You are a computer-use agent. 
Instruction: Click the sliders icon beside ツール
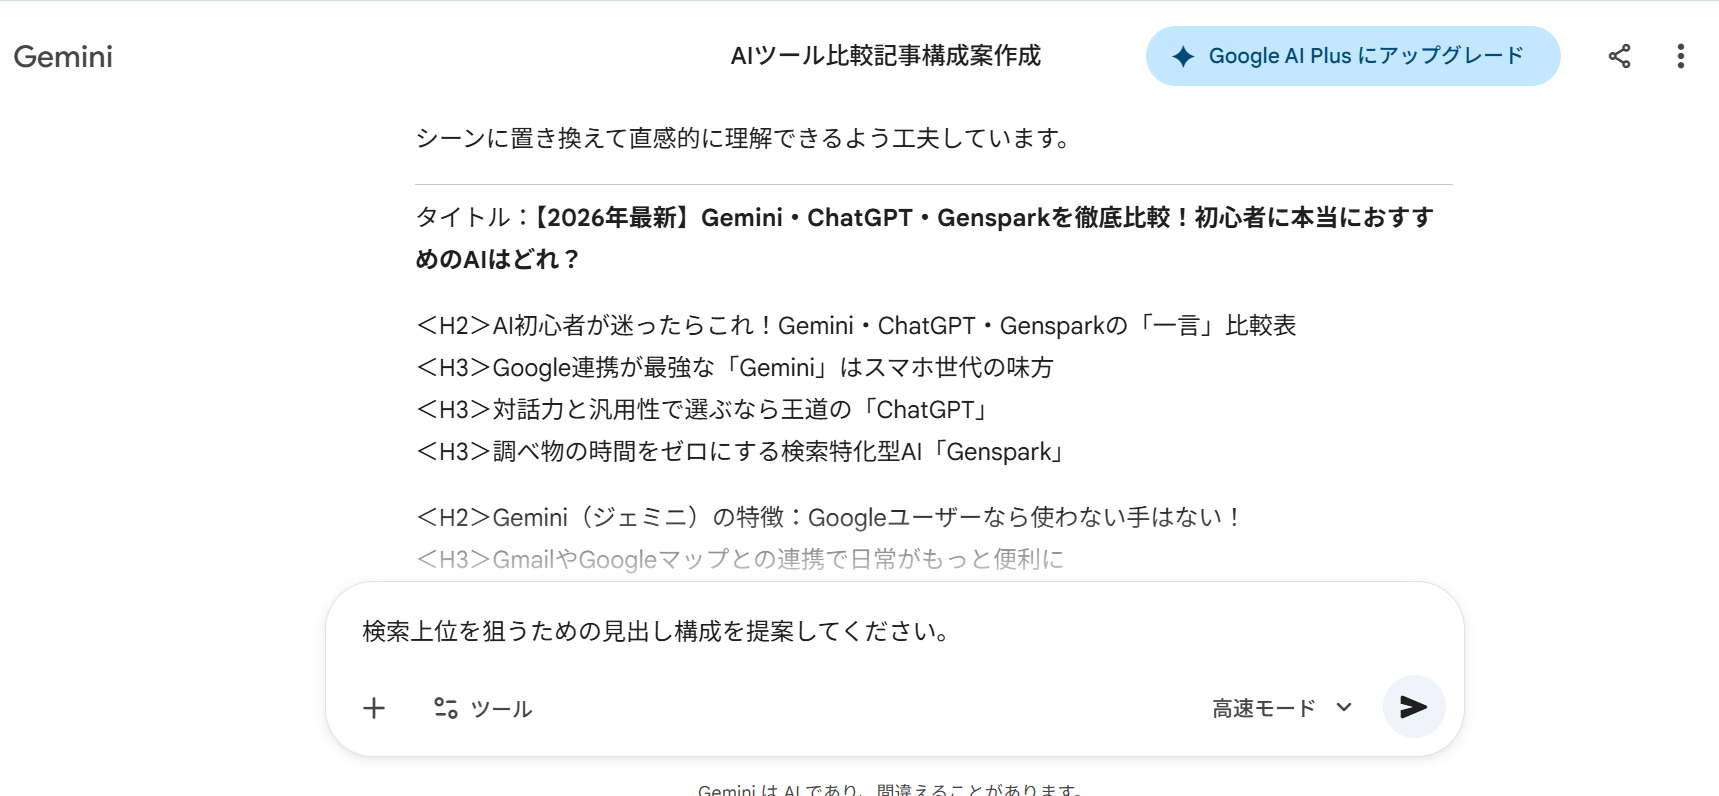pyautogui.click(x=445, y=708)
